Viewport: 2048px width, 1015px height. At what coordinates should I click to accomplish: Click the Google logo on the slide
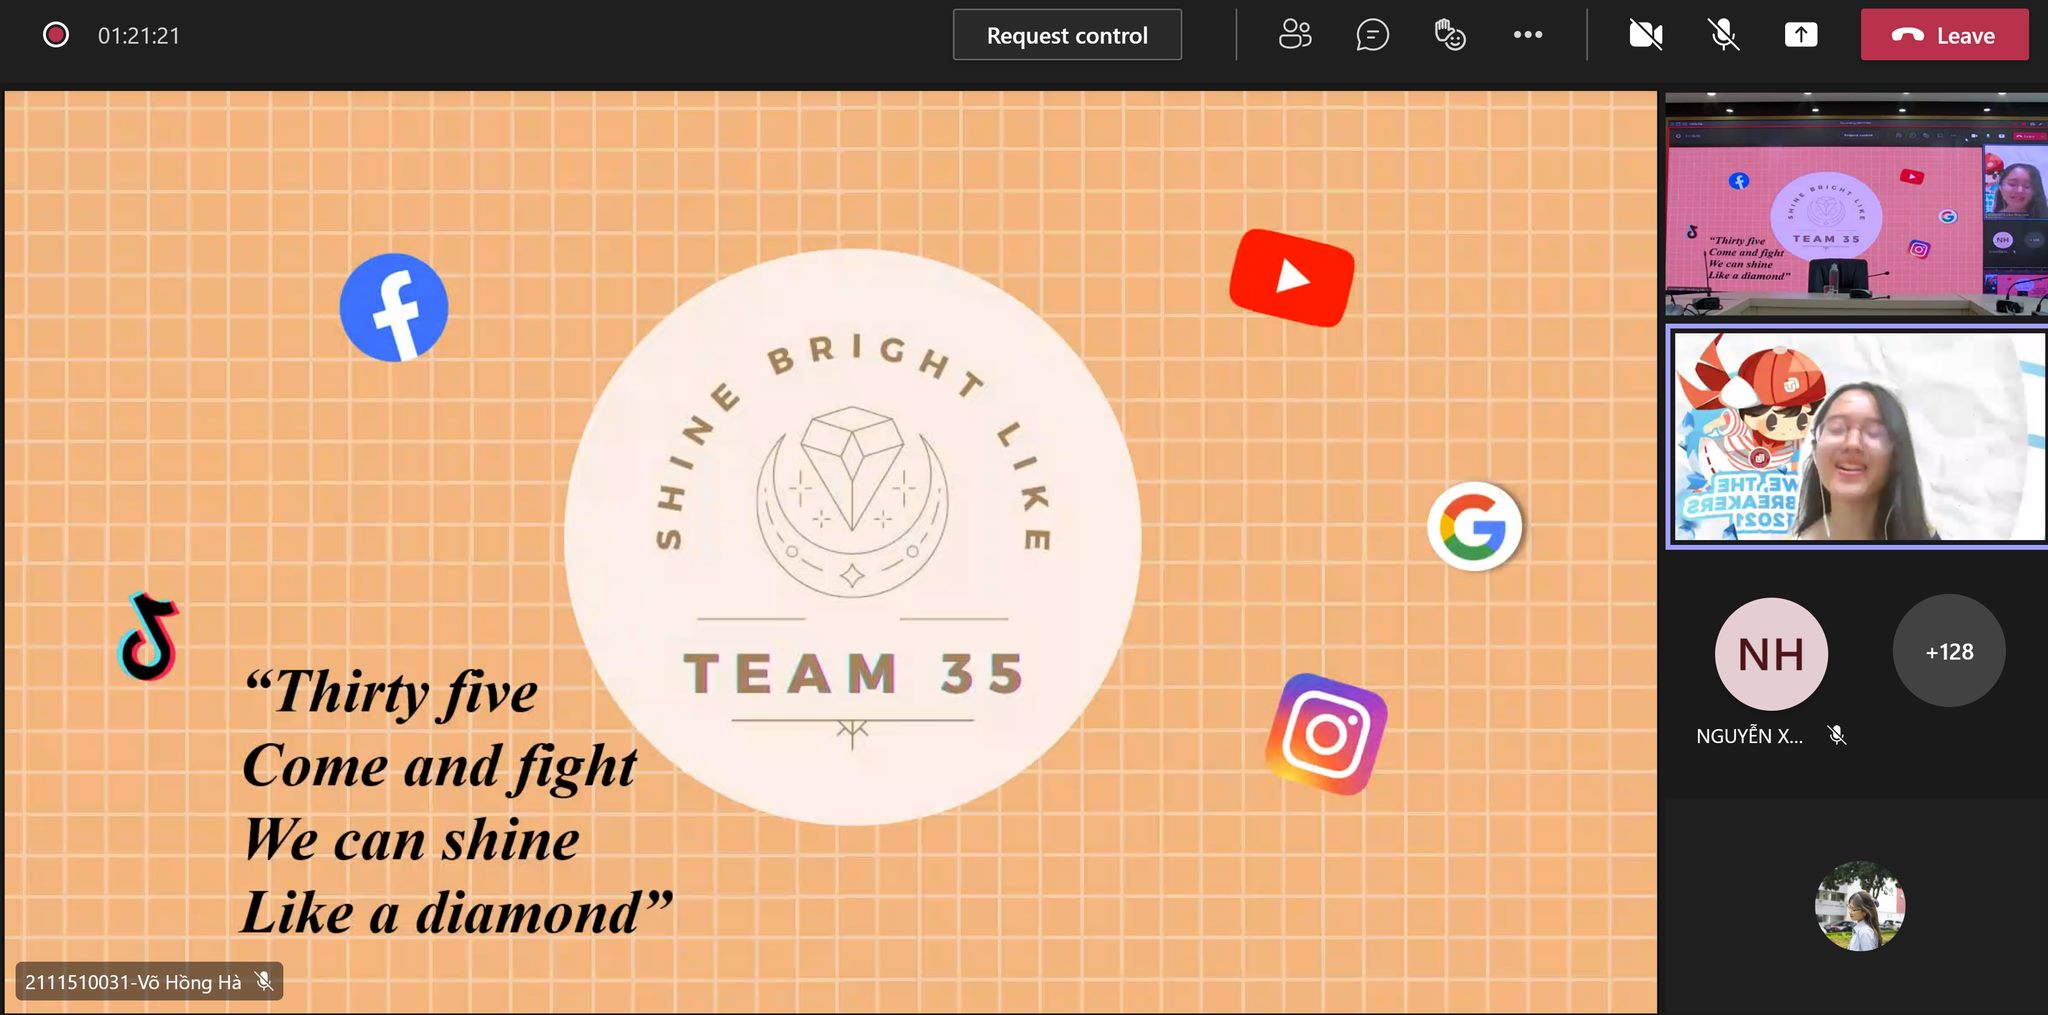pyautogui.click(x=1474, y=526)
